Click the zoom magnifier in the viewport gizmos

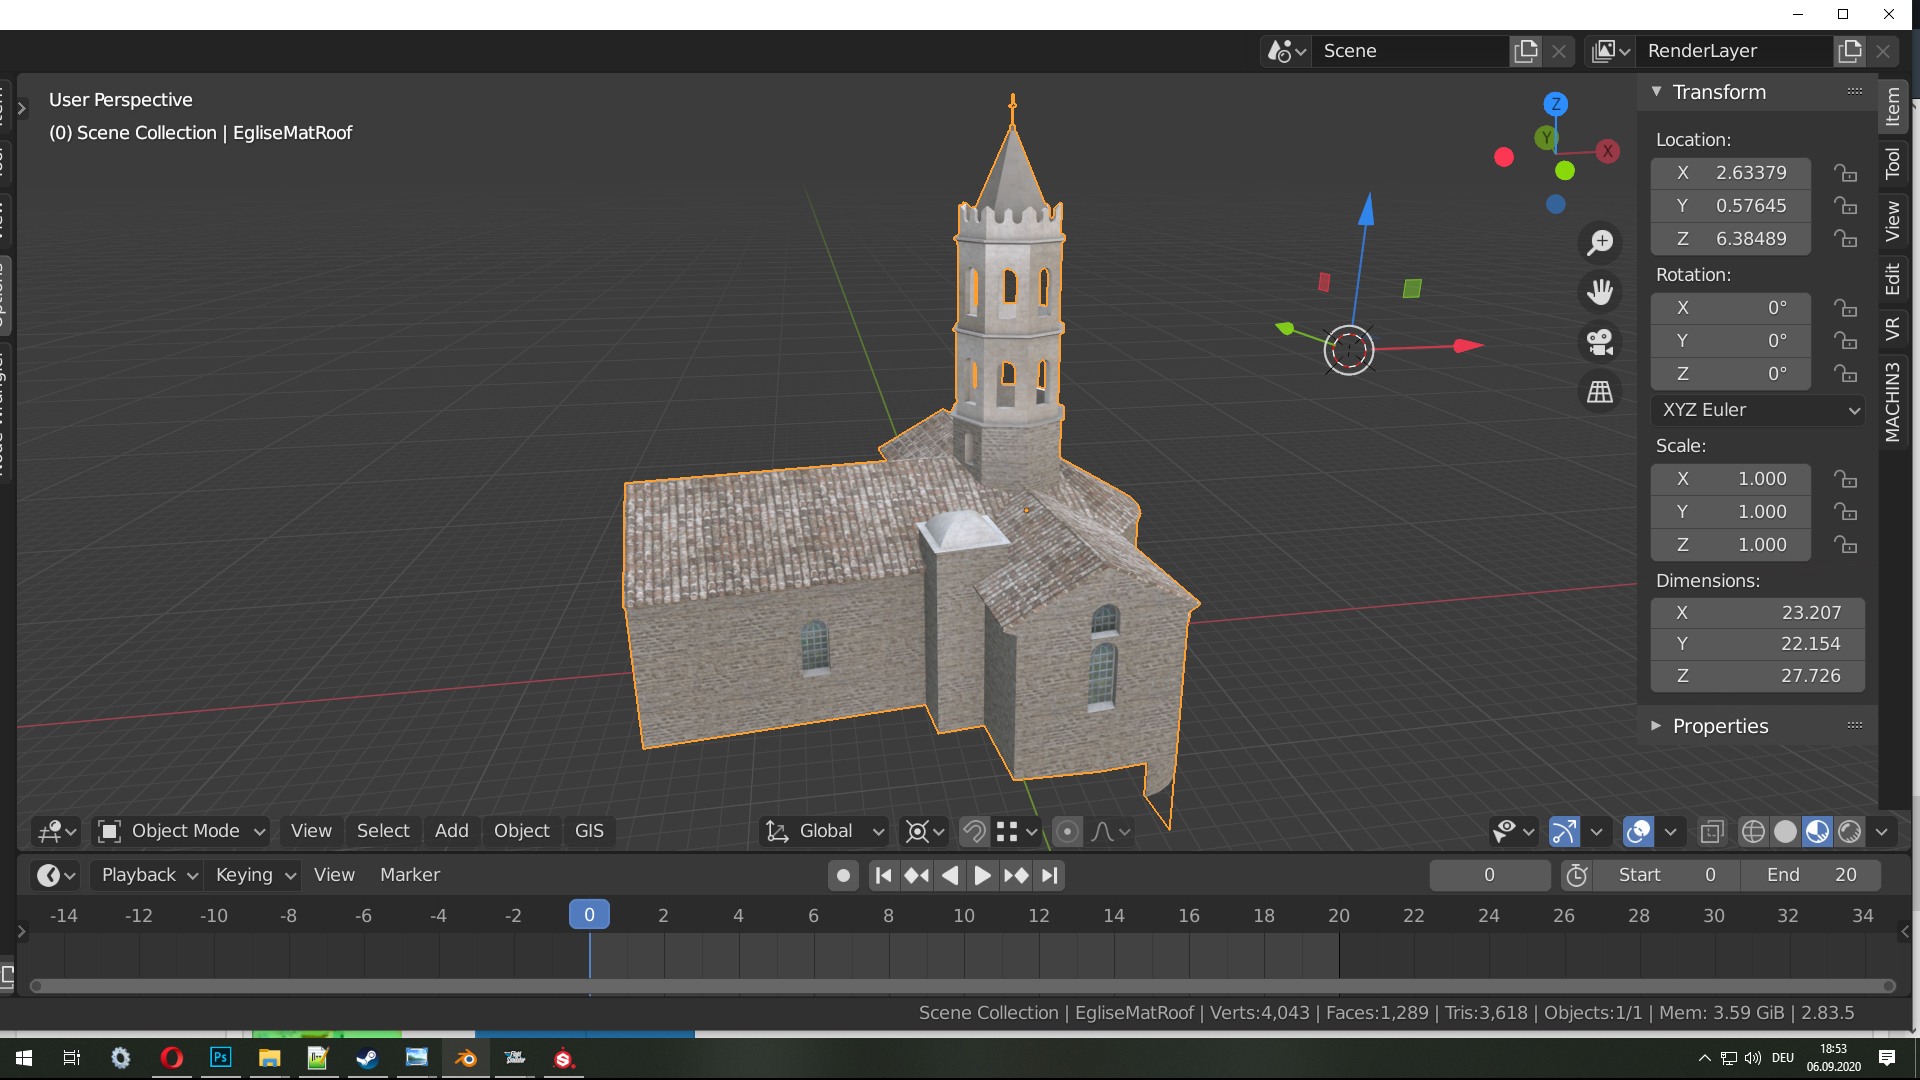click(1600, 242)
